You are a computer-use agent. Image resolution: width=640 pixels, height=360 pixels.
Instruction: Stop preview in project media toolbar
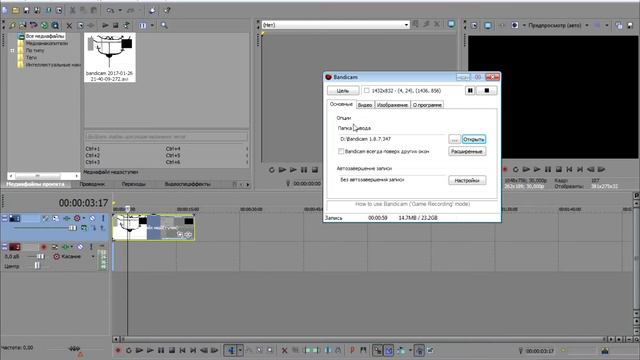point(116,25)
